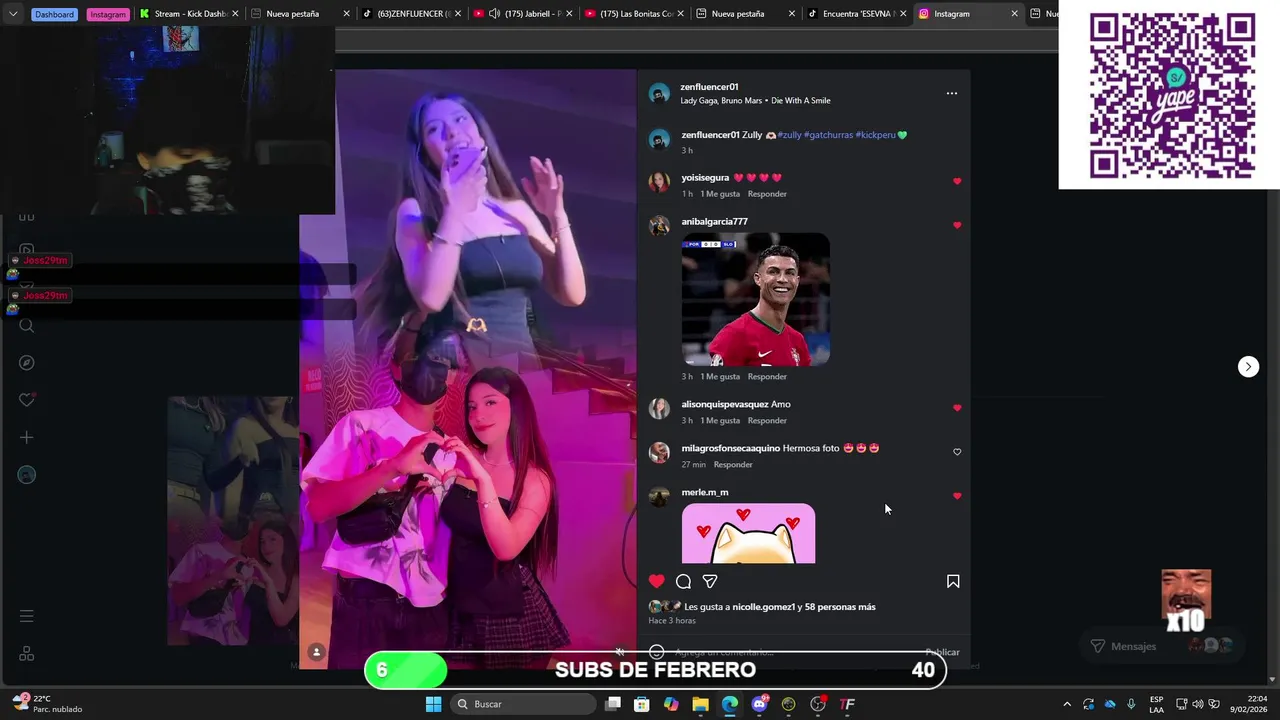1280x720 pixels.
Task: Open nicolle.gomez1 in the likes line
Action: click(764, 607)
